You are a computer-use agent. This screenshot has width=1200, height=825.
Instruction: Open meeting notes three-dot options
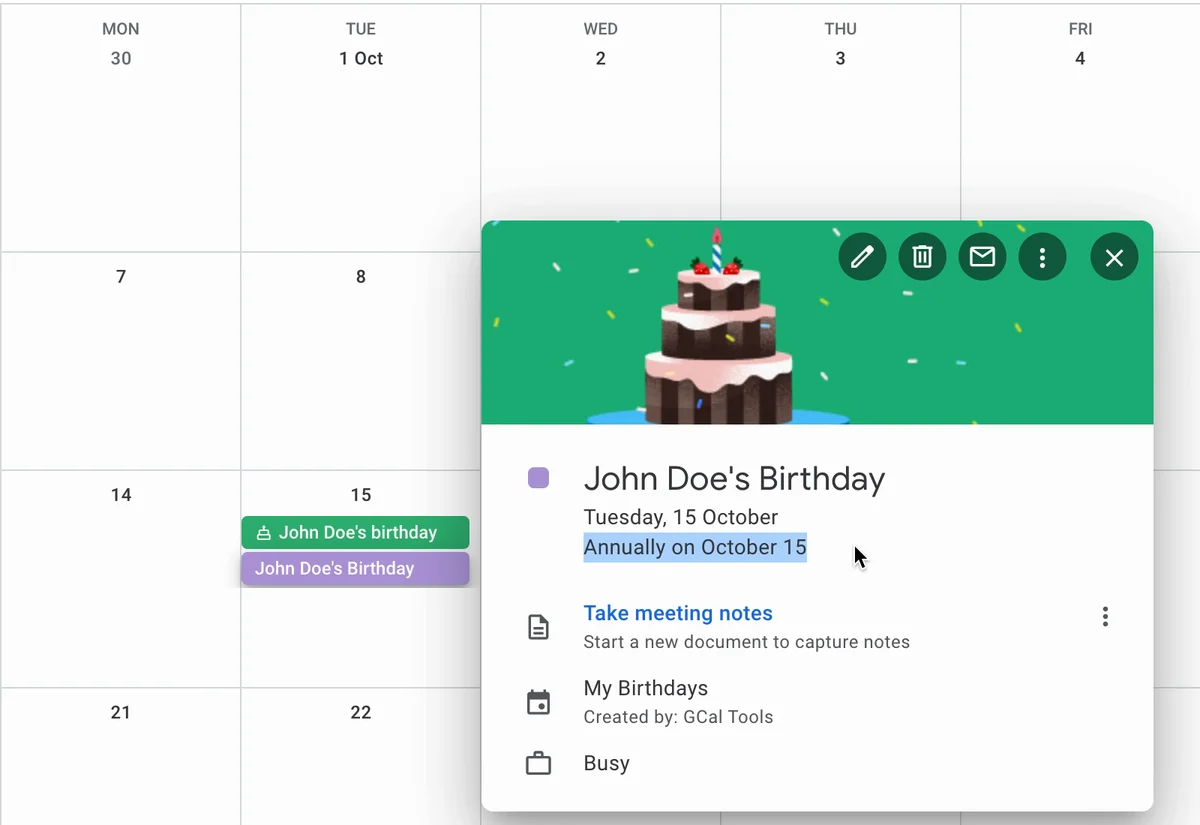click(1105, 616)
